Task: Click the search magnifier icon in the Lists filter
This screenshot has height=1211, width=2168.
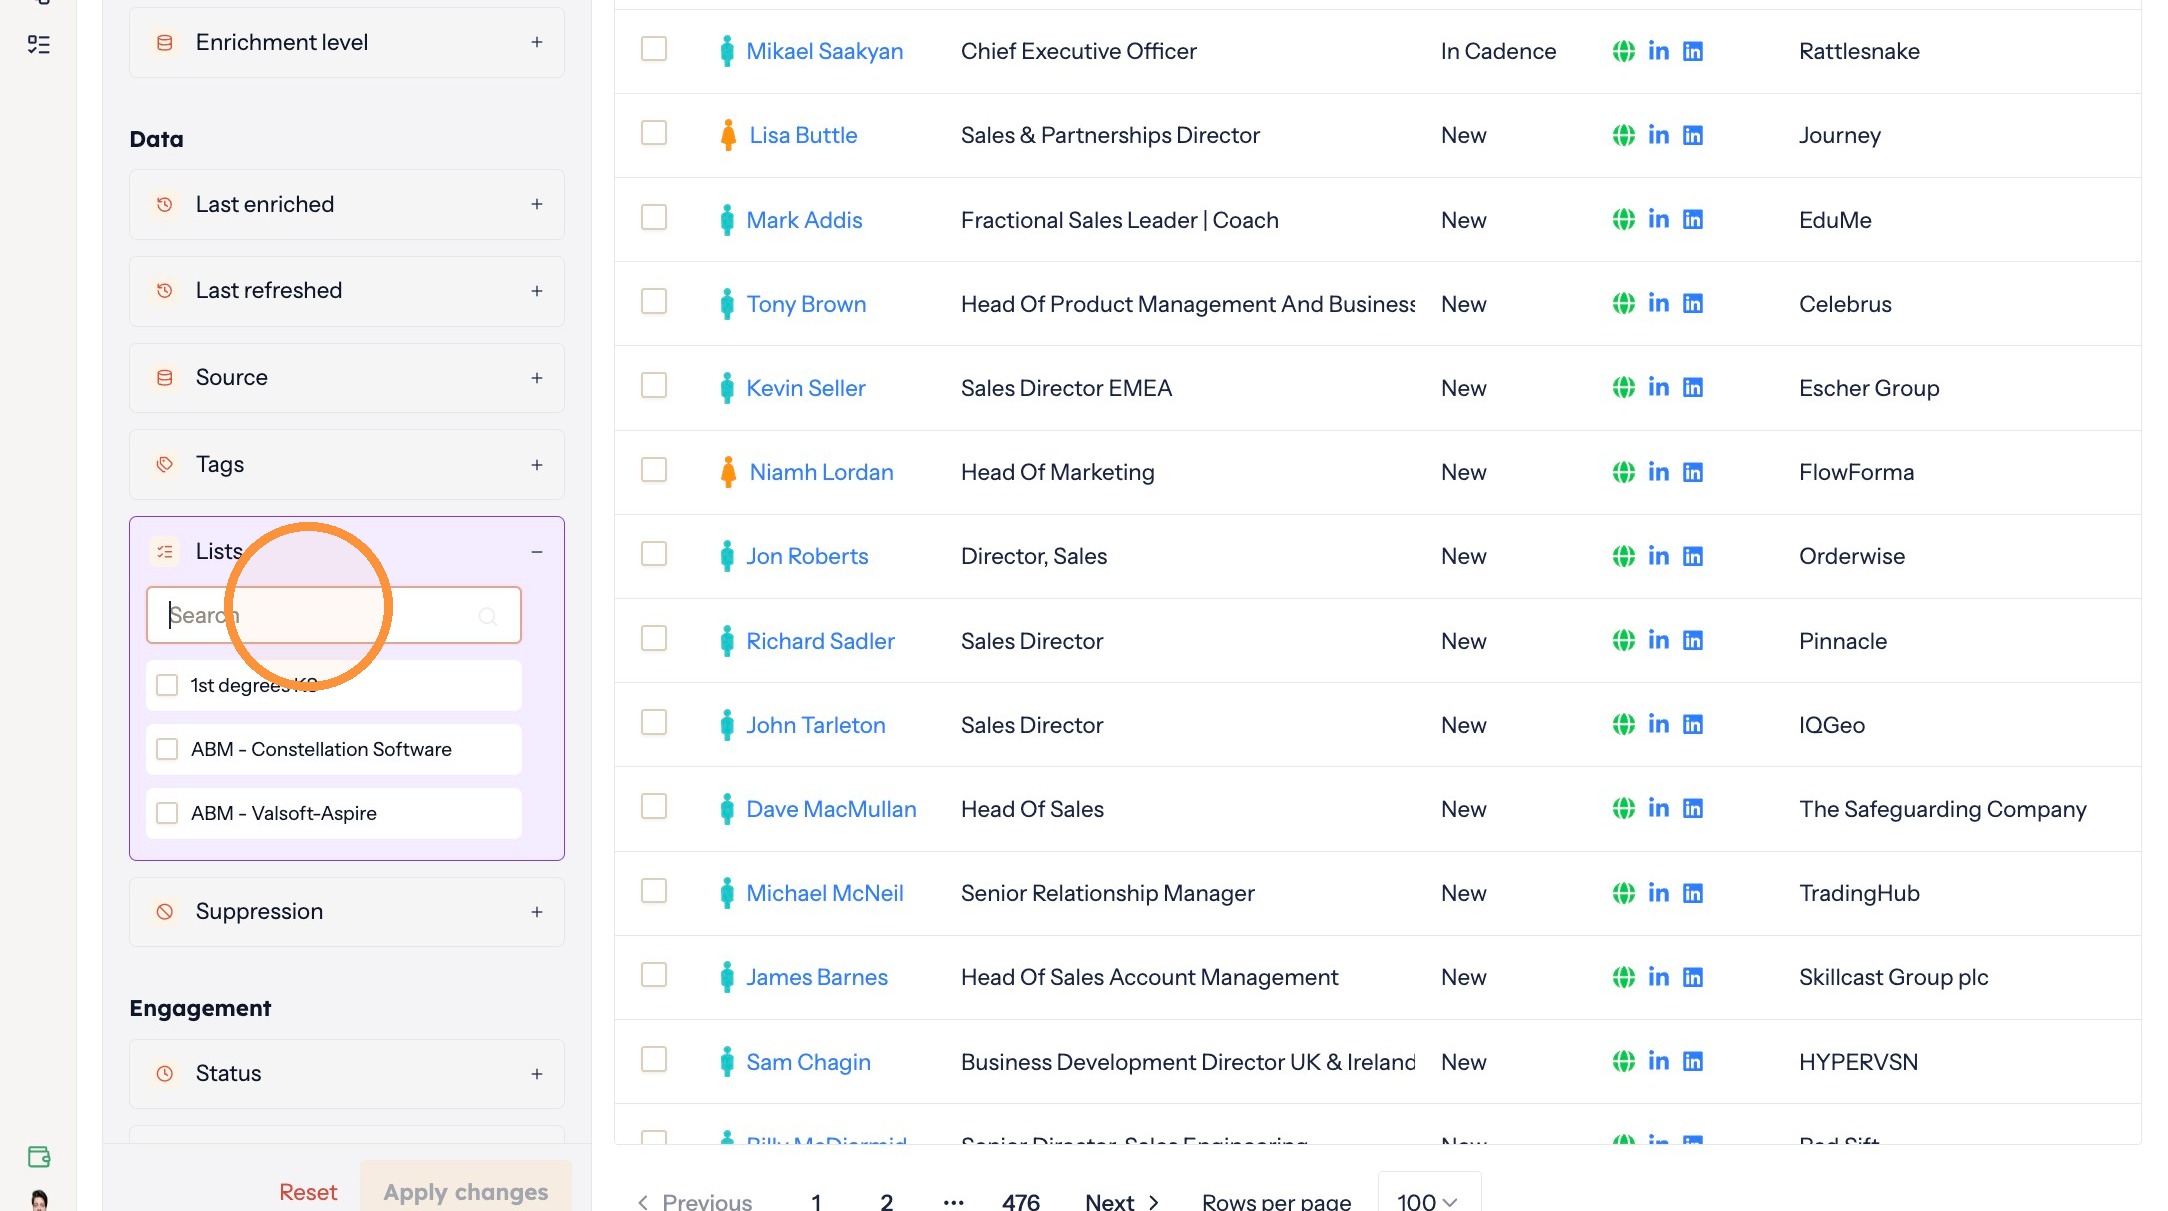Action: point(488,616)
